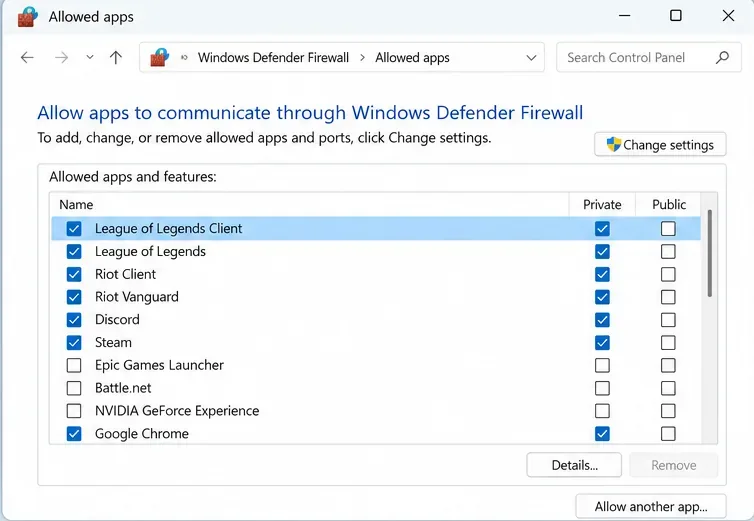Toggle Private for League of Legends
The height and width of the screenshot is (521, 754).
coord(602,251)
